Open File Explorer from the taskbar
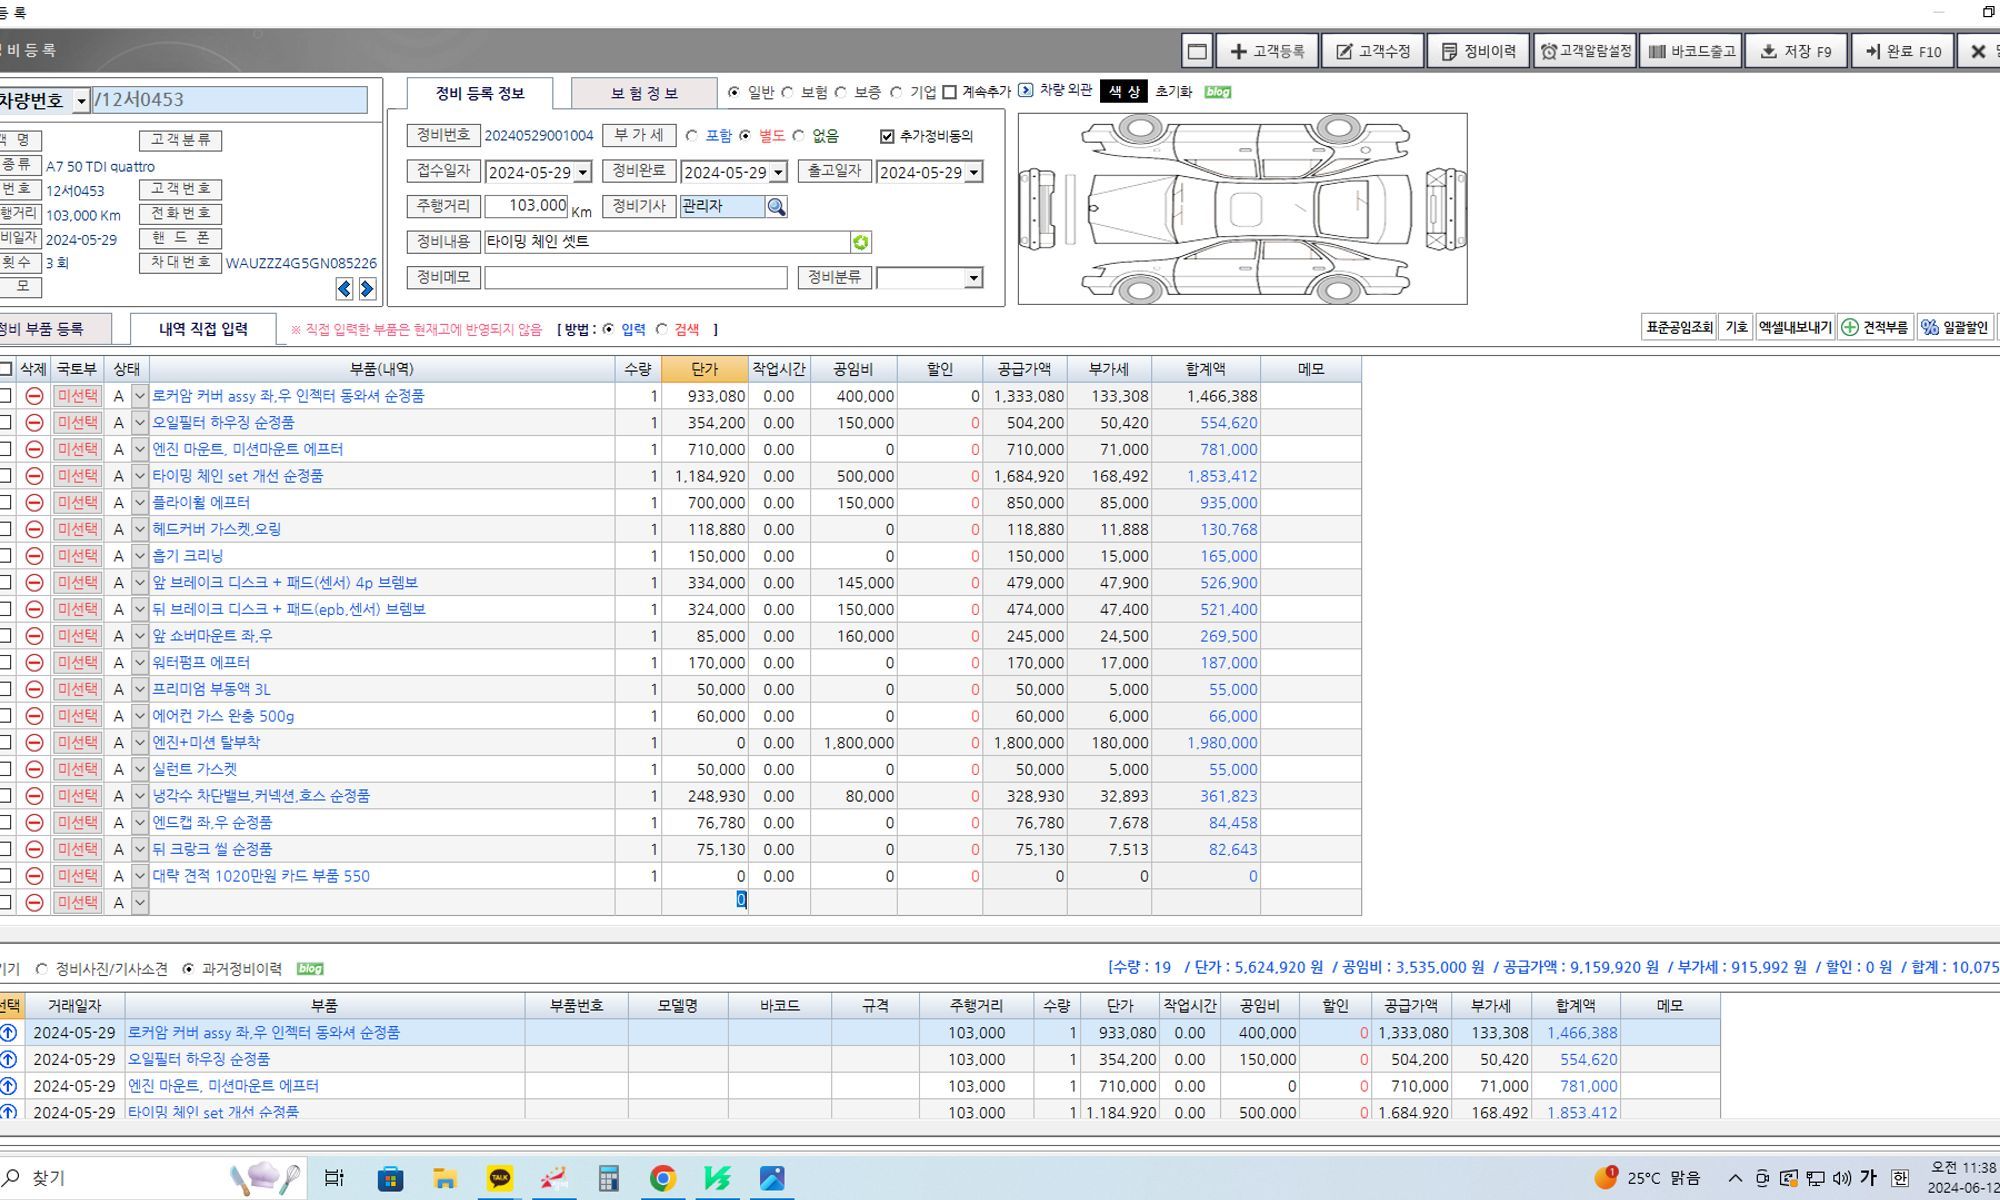 (445, 1178)
